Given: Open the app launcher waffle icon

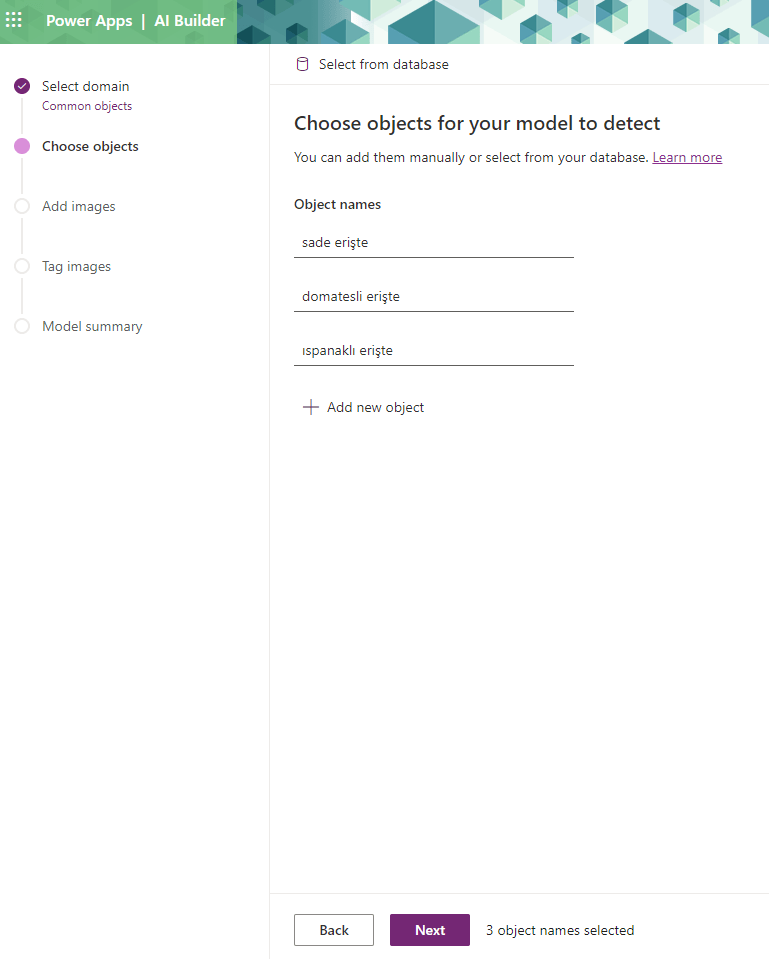Looking at the screenshot, I should pos(14,21).
